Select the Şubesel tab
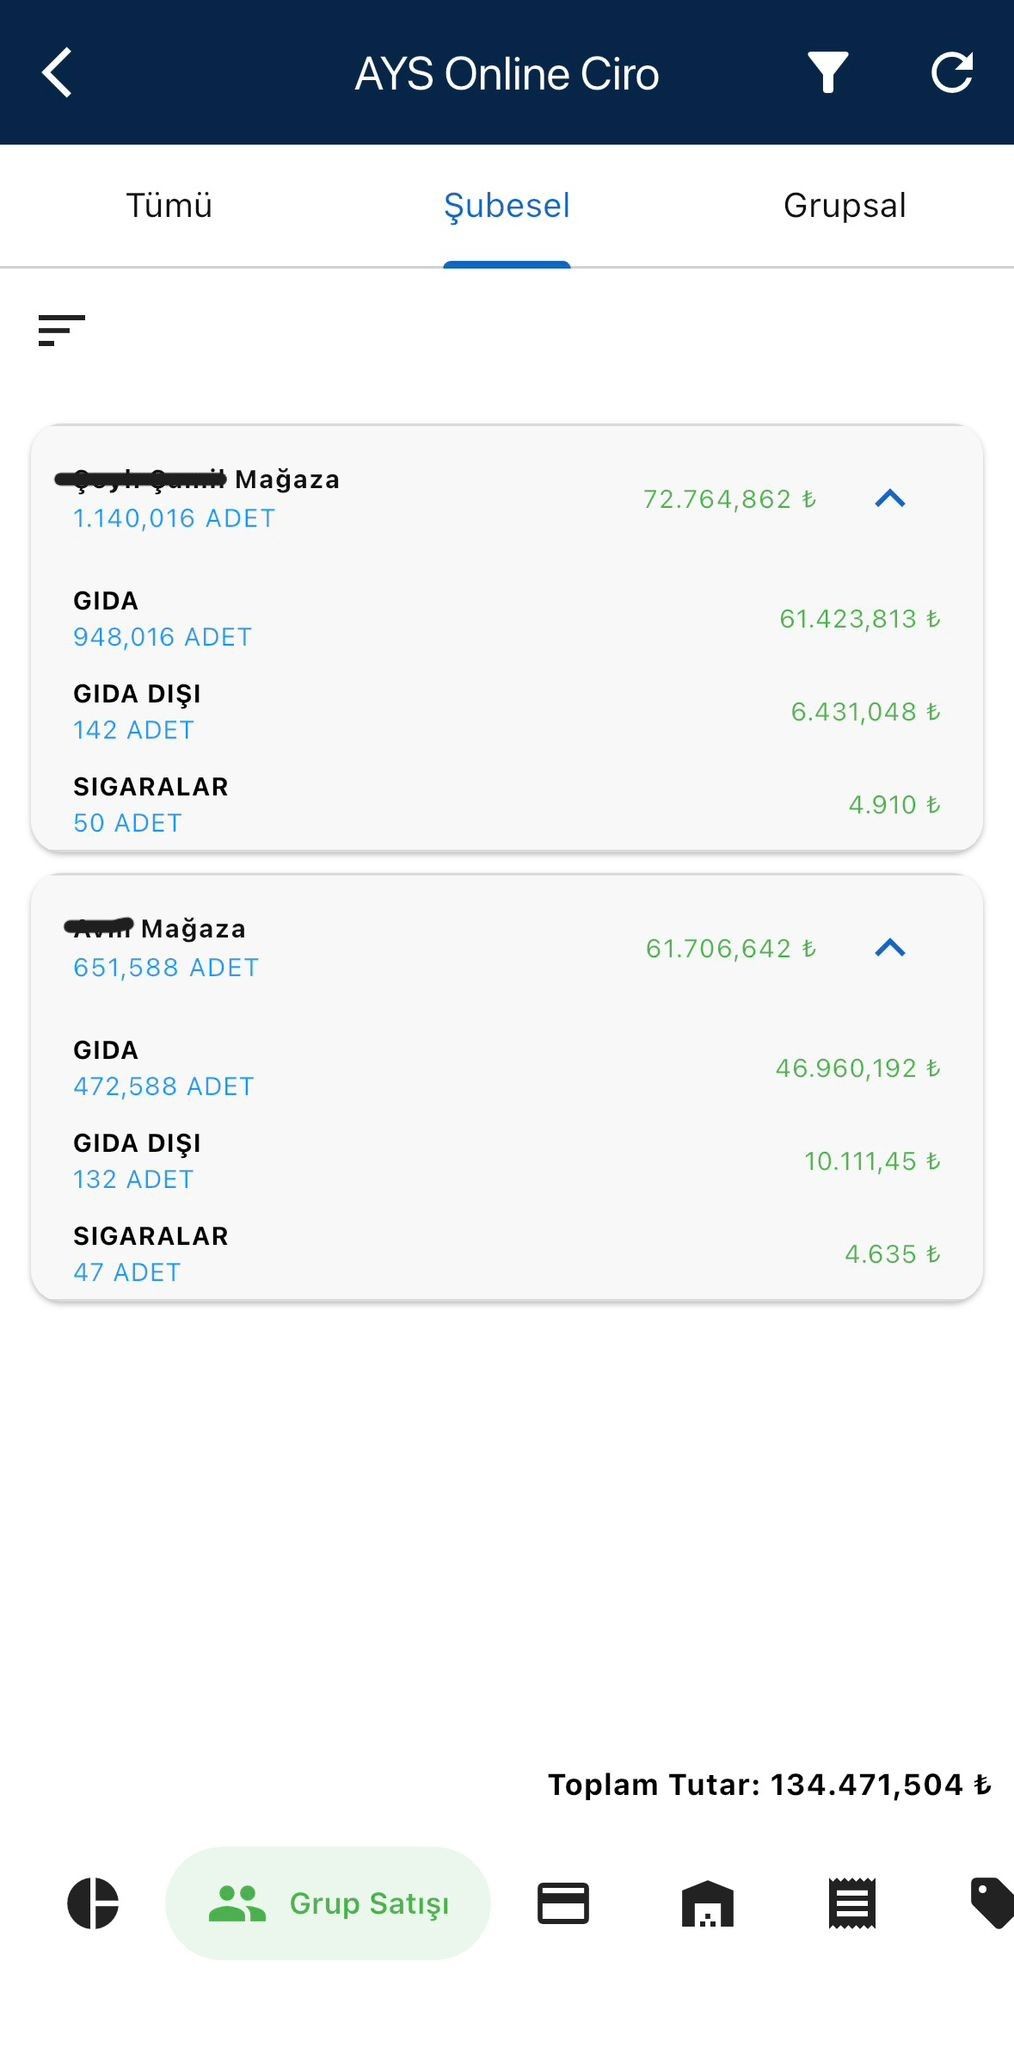The height and width of the screenshot is (2048, 1014). pyautogui.click(x=506, y=206)
